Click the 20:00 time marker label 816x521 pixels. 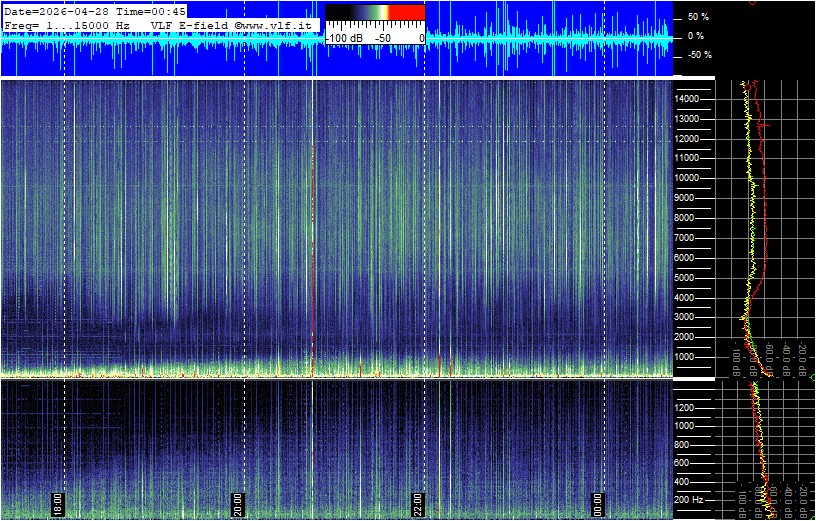(x=237, y=504)
